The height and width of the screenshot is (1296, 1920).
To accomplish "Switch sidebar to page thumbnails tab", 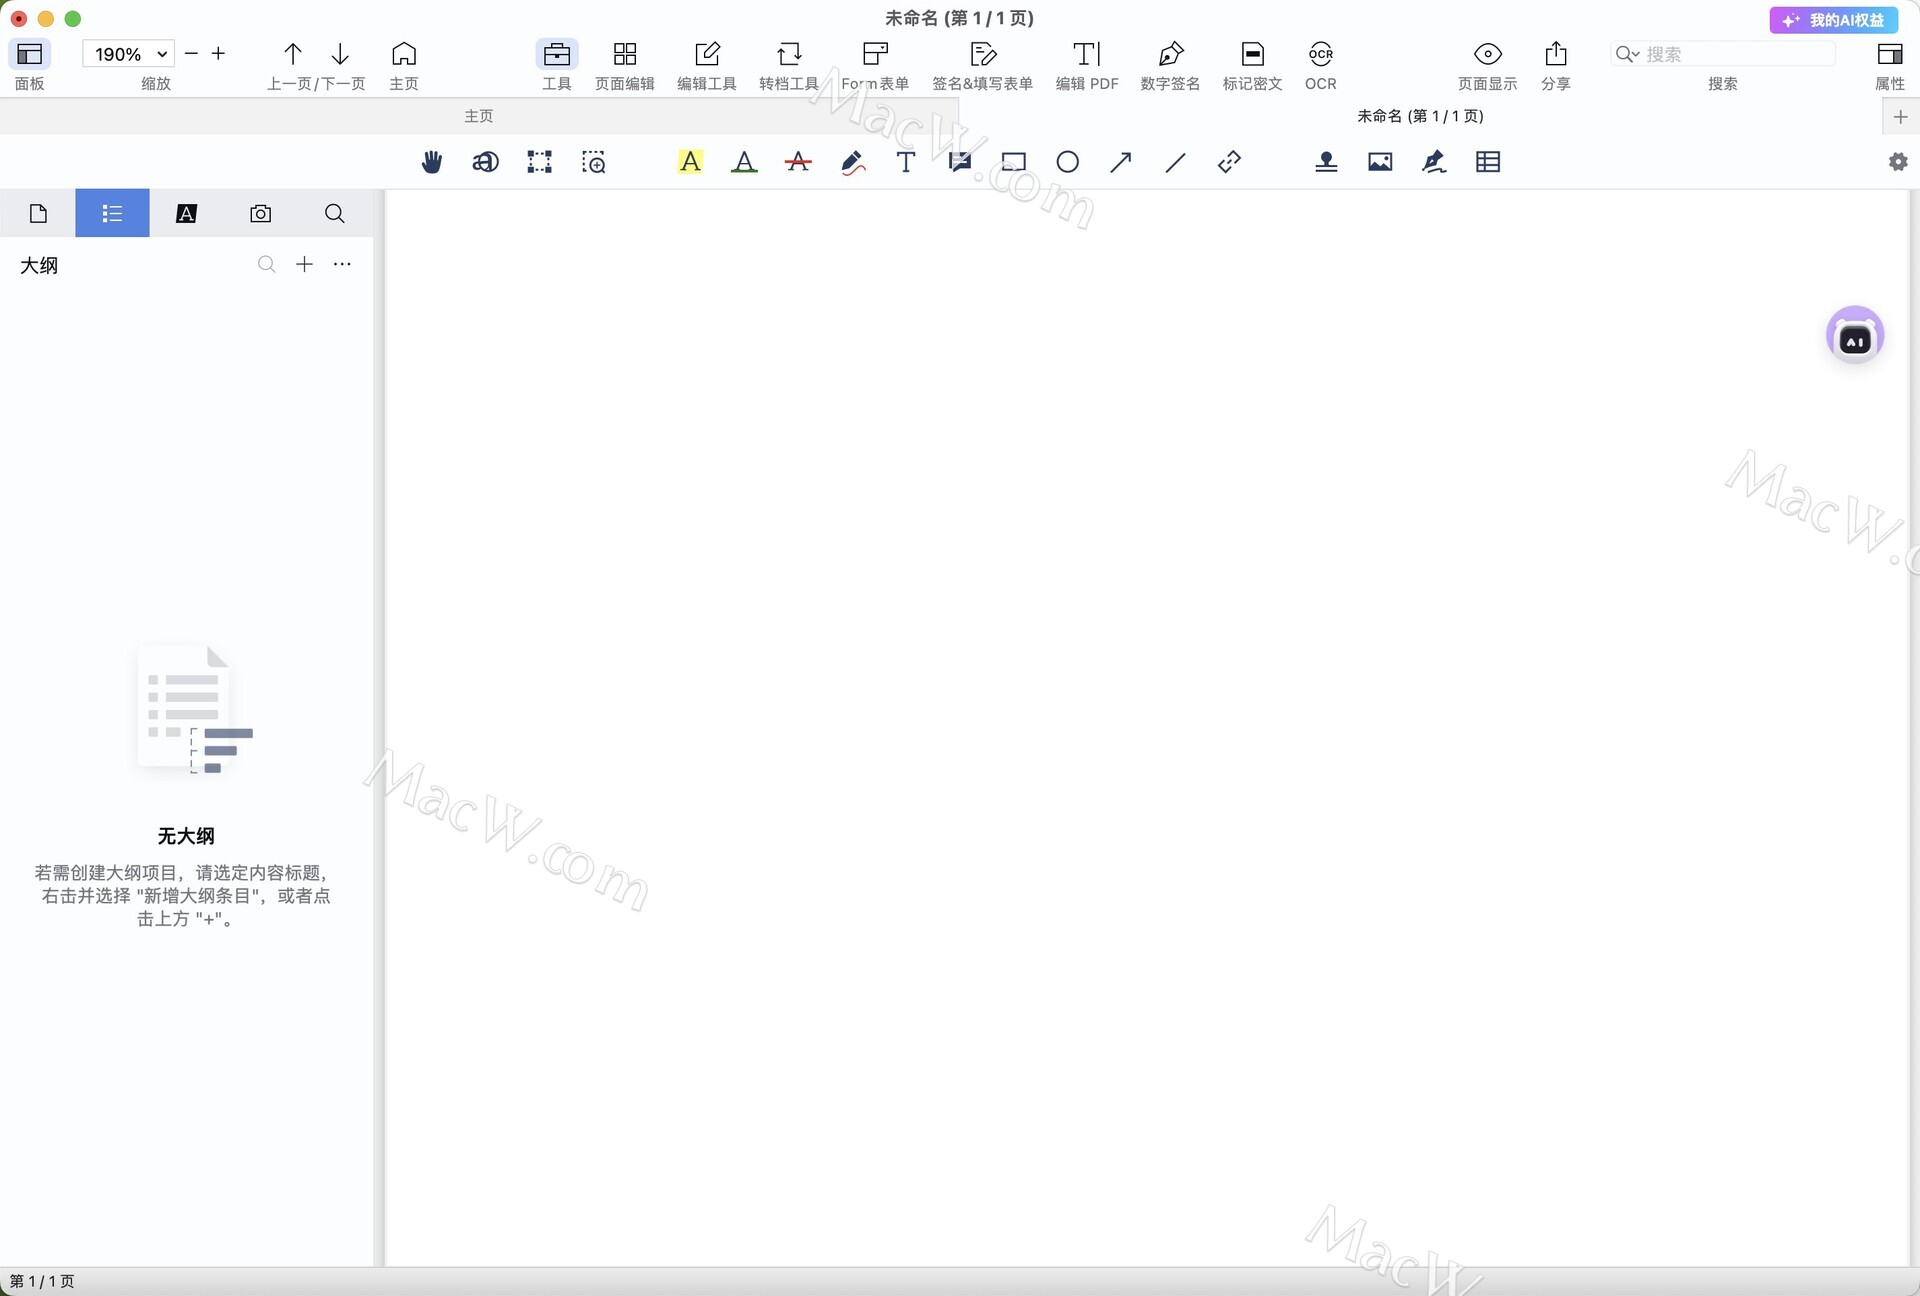I will coord(38,213).
